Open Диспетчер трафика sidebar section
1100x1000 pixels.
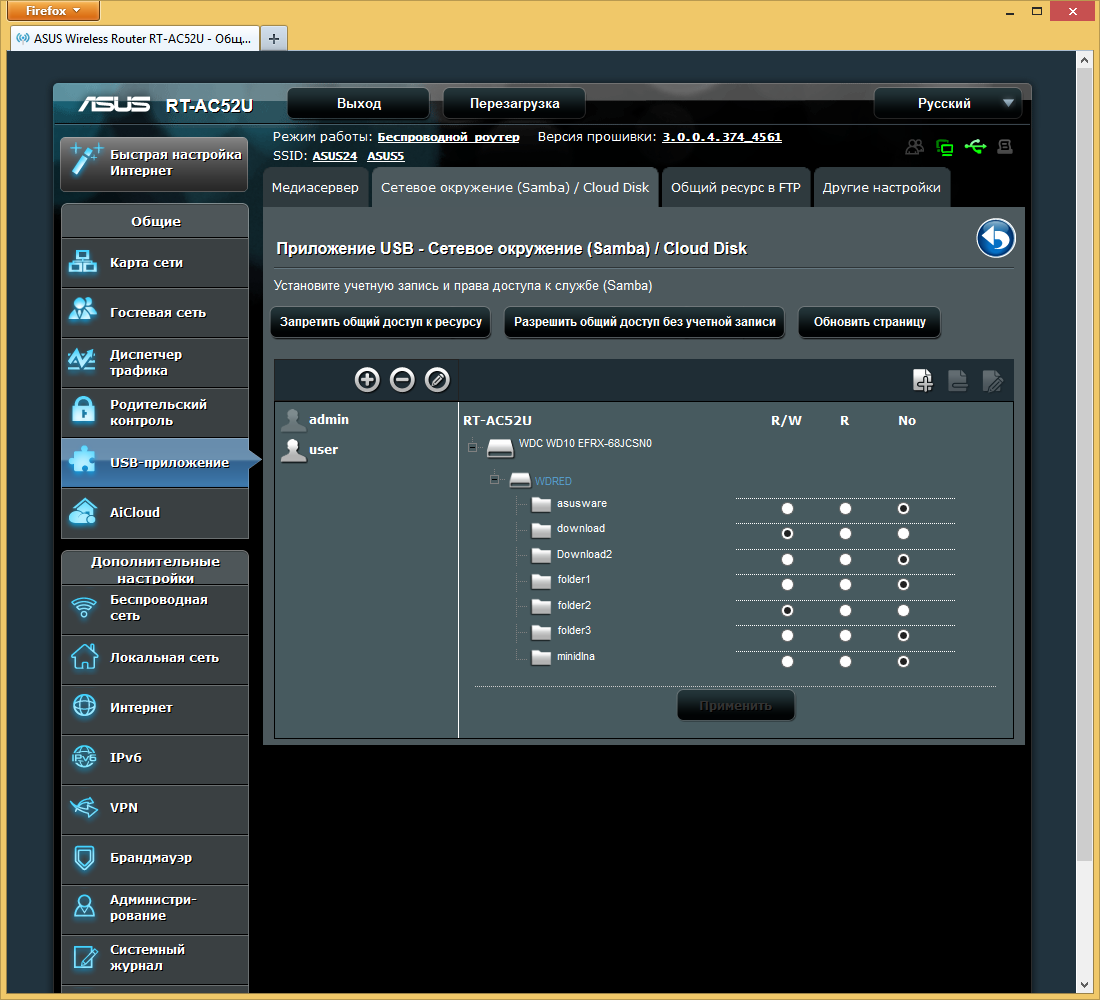click(155, 363)
